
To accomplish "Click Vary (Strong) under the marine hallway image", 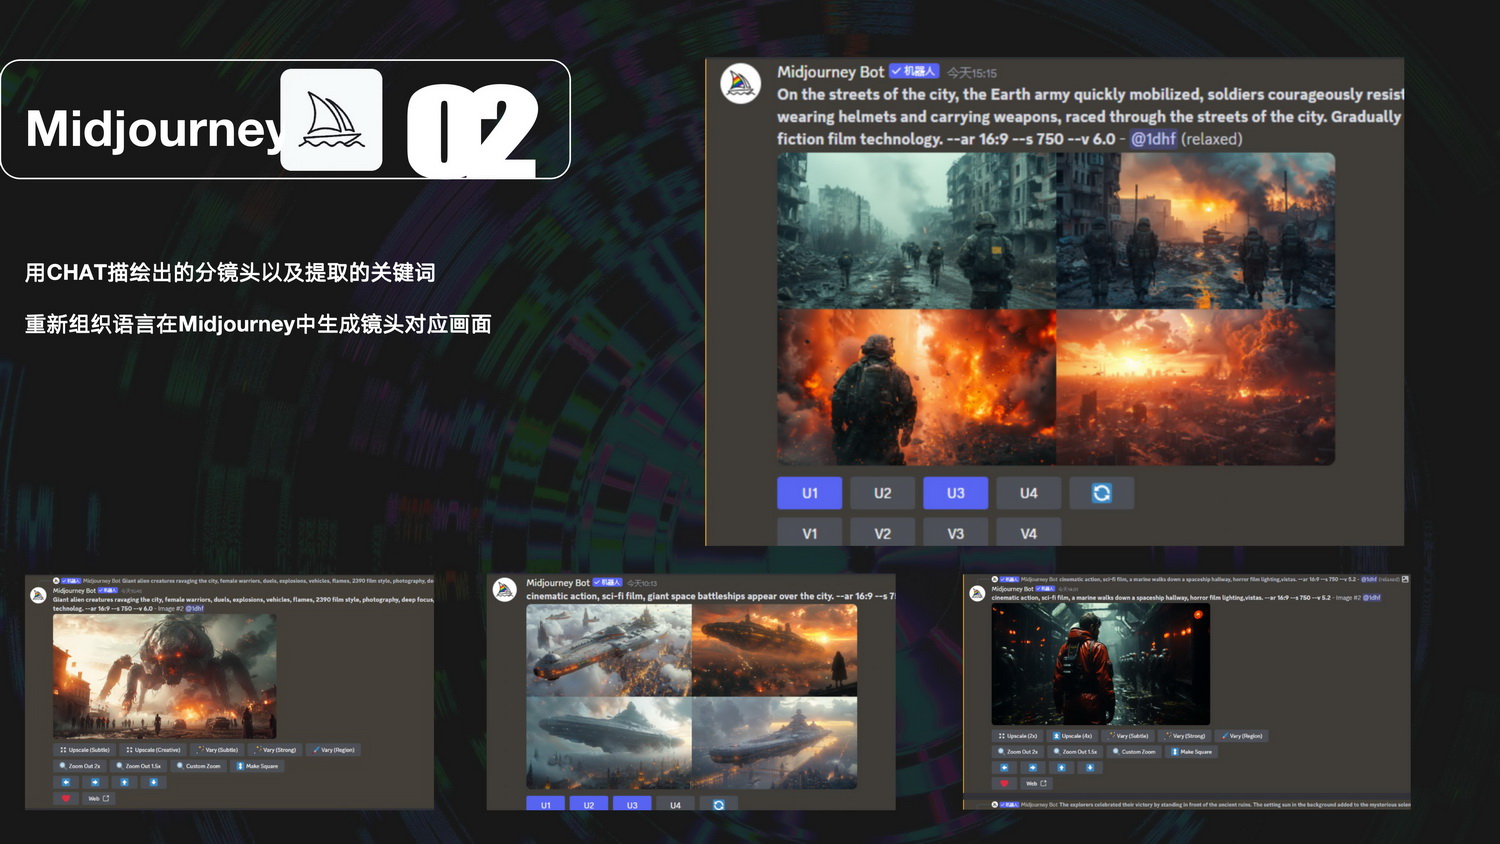I will click(1184, 736).
